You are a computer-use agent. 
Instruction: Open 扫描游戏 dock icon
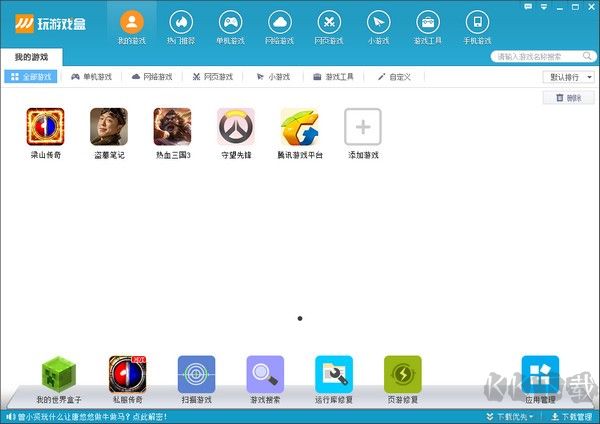(197, 374)
